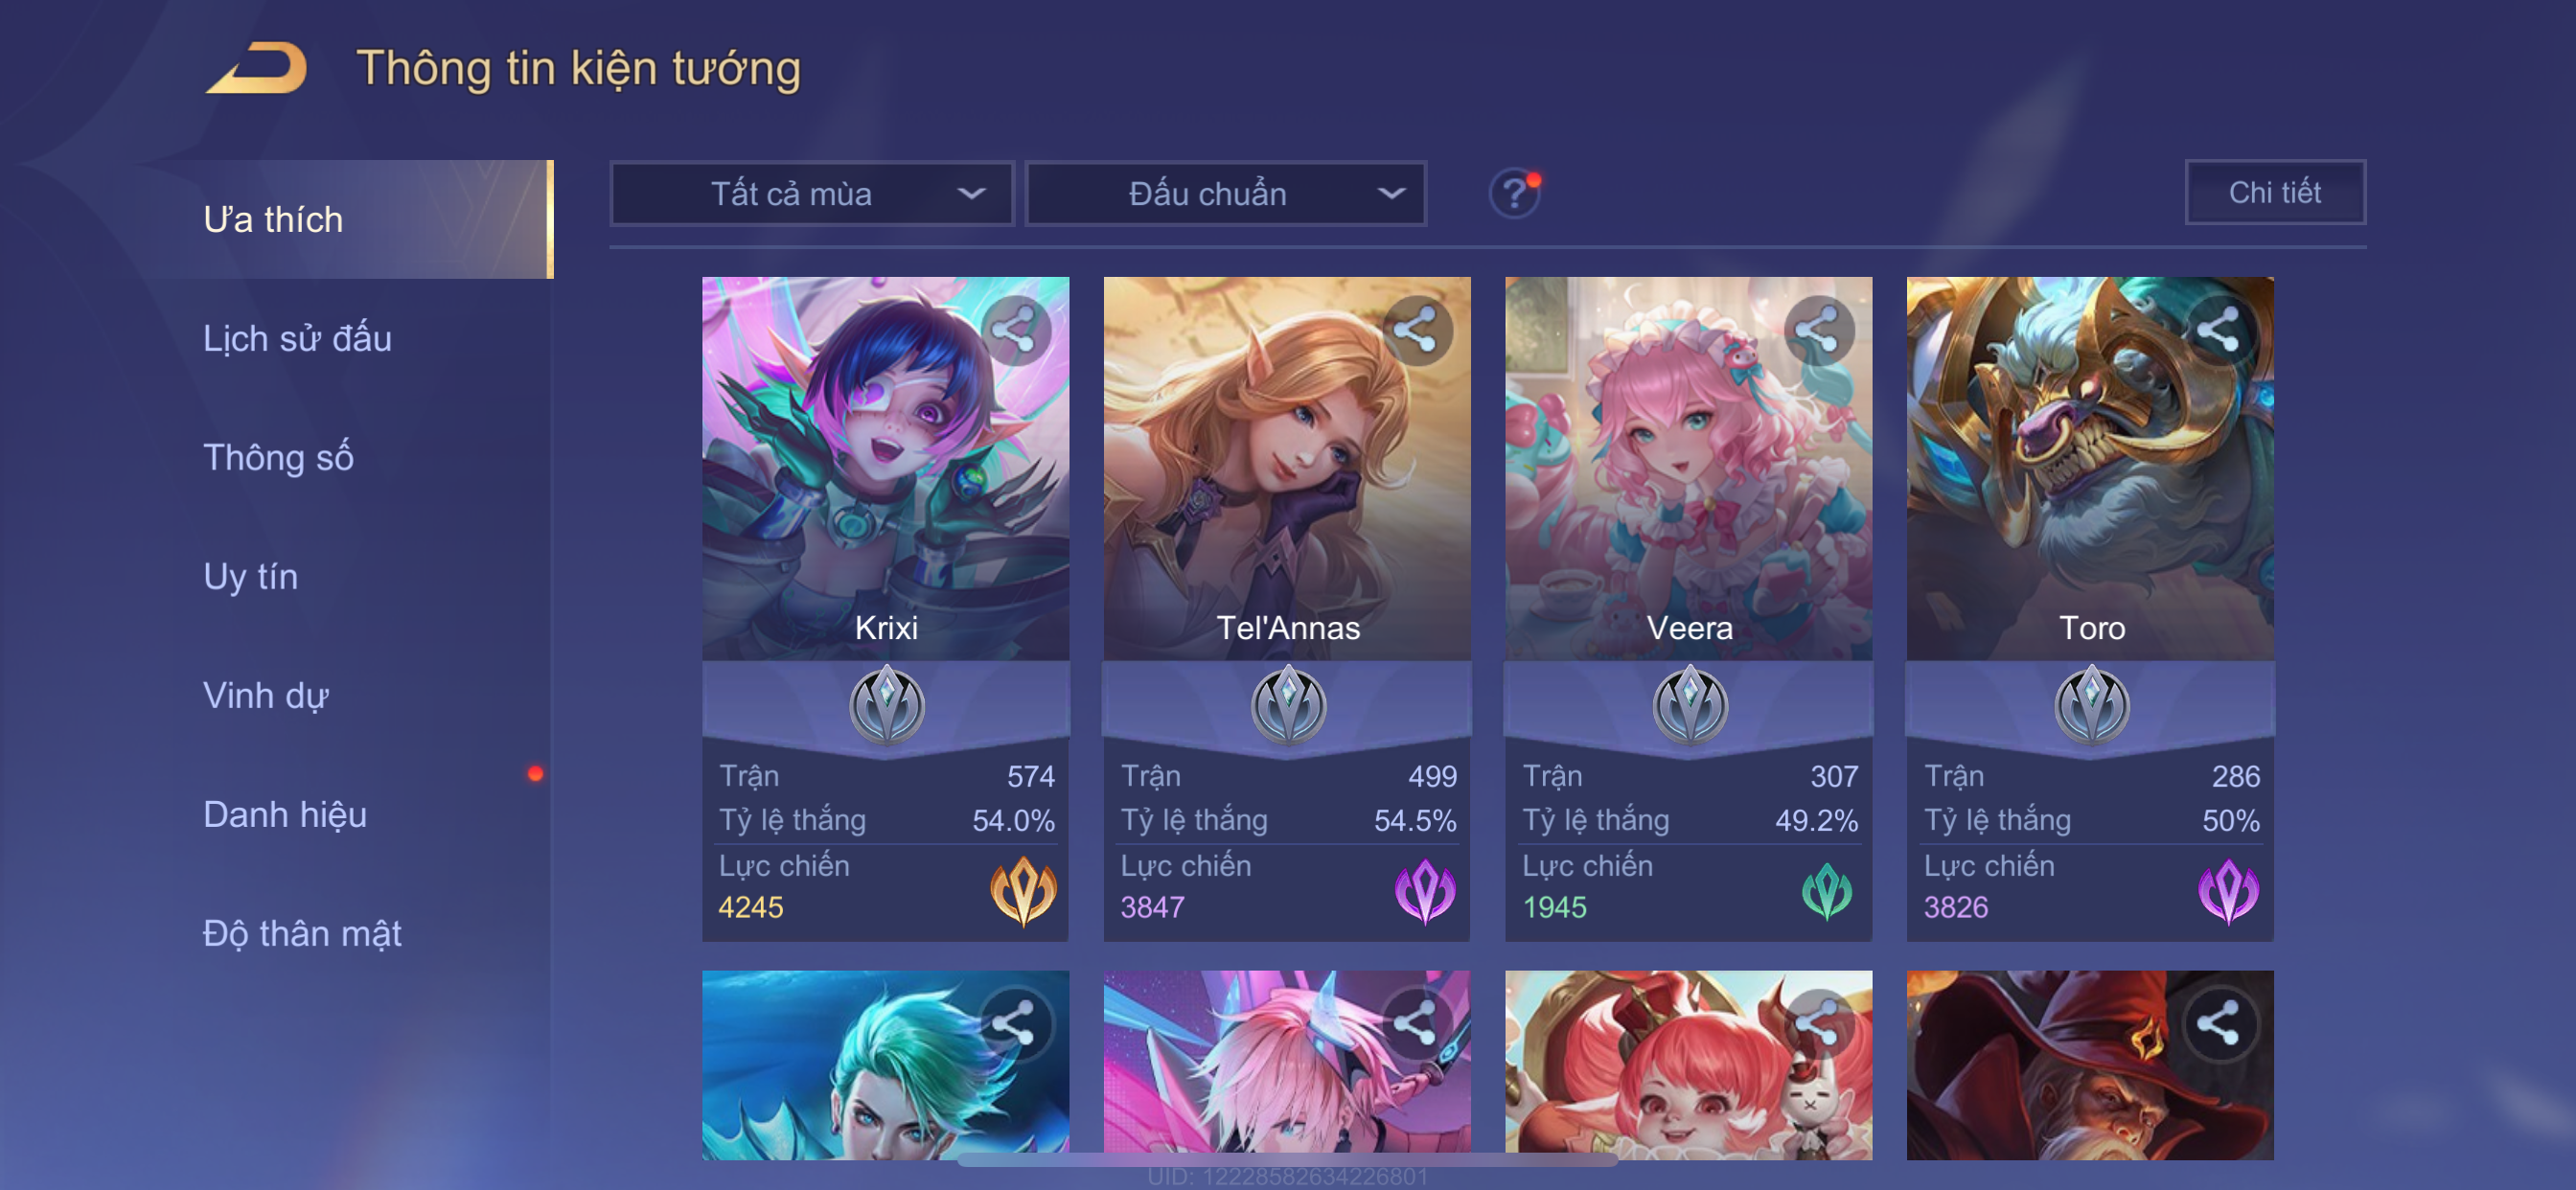
Task: Click the golden back arrow icon
Action: coord(257,68)
